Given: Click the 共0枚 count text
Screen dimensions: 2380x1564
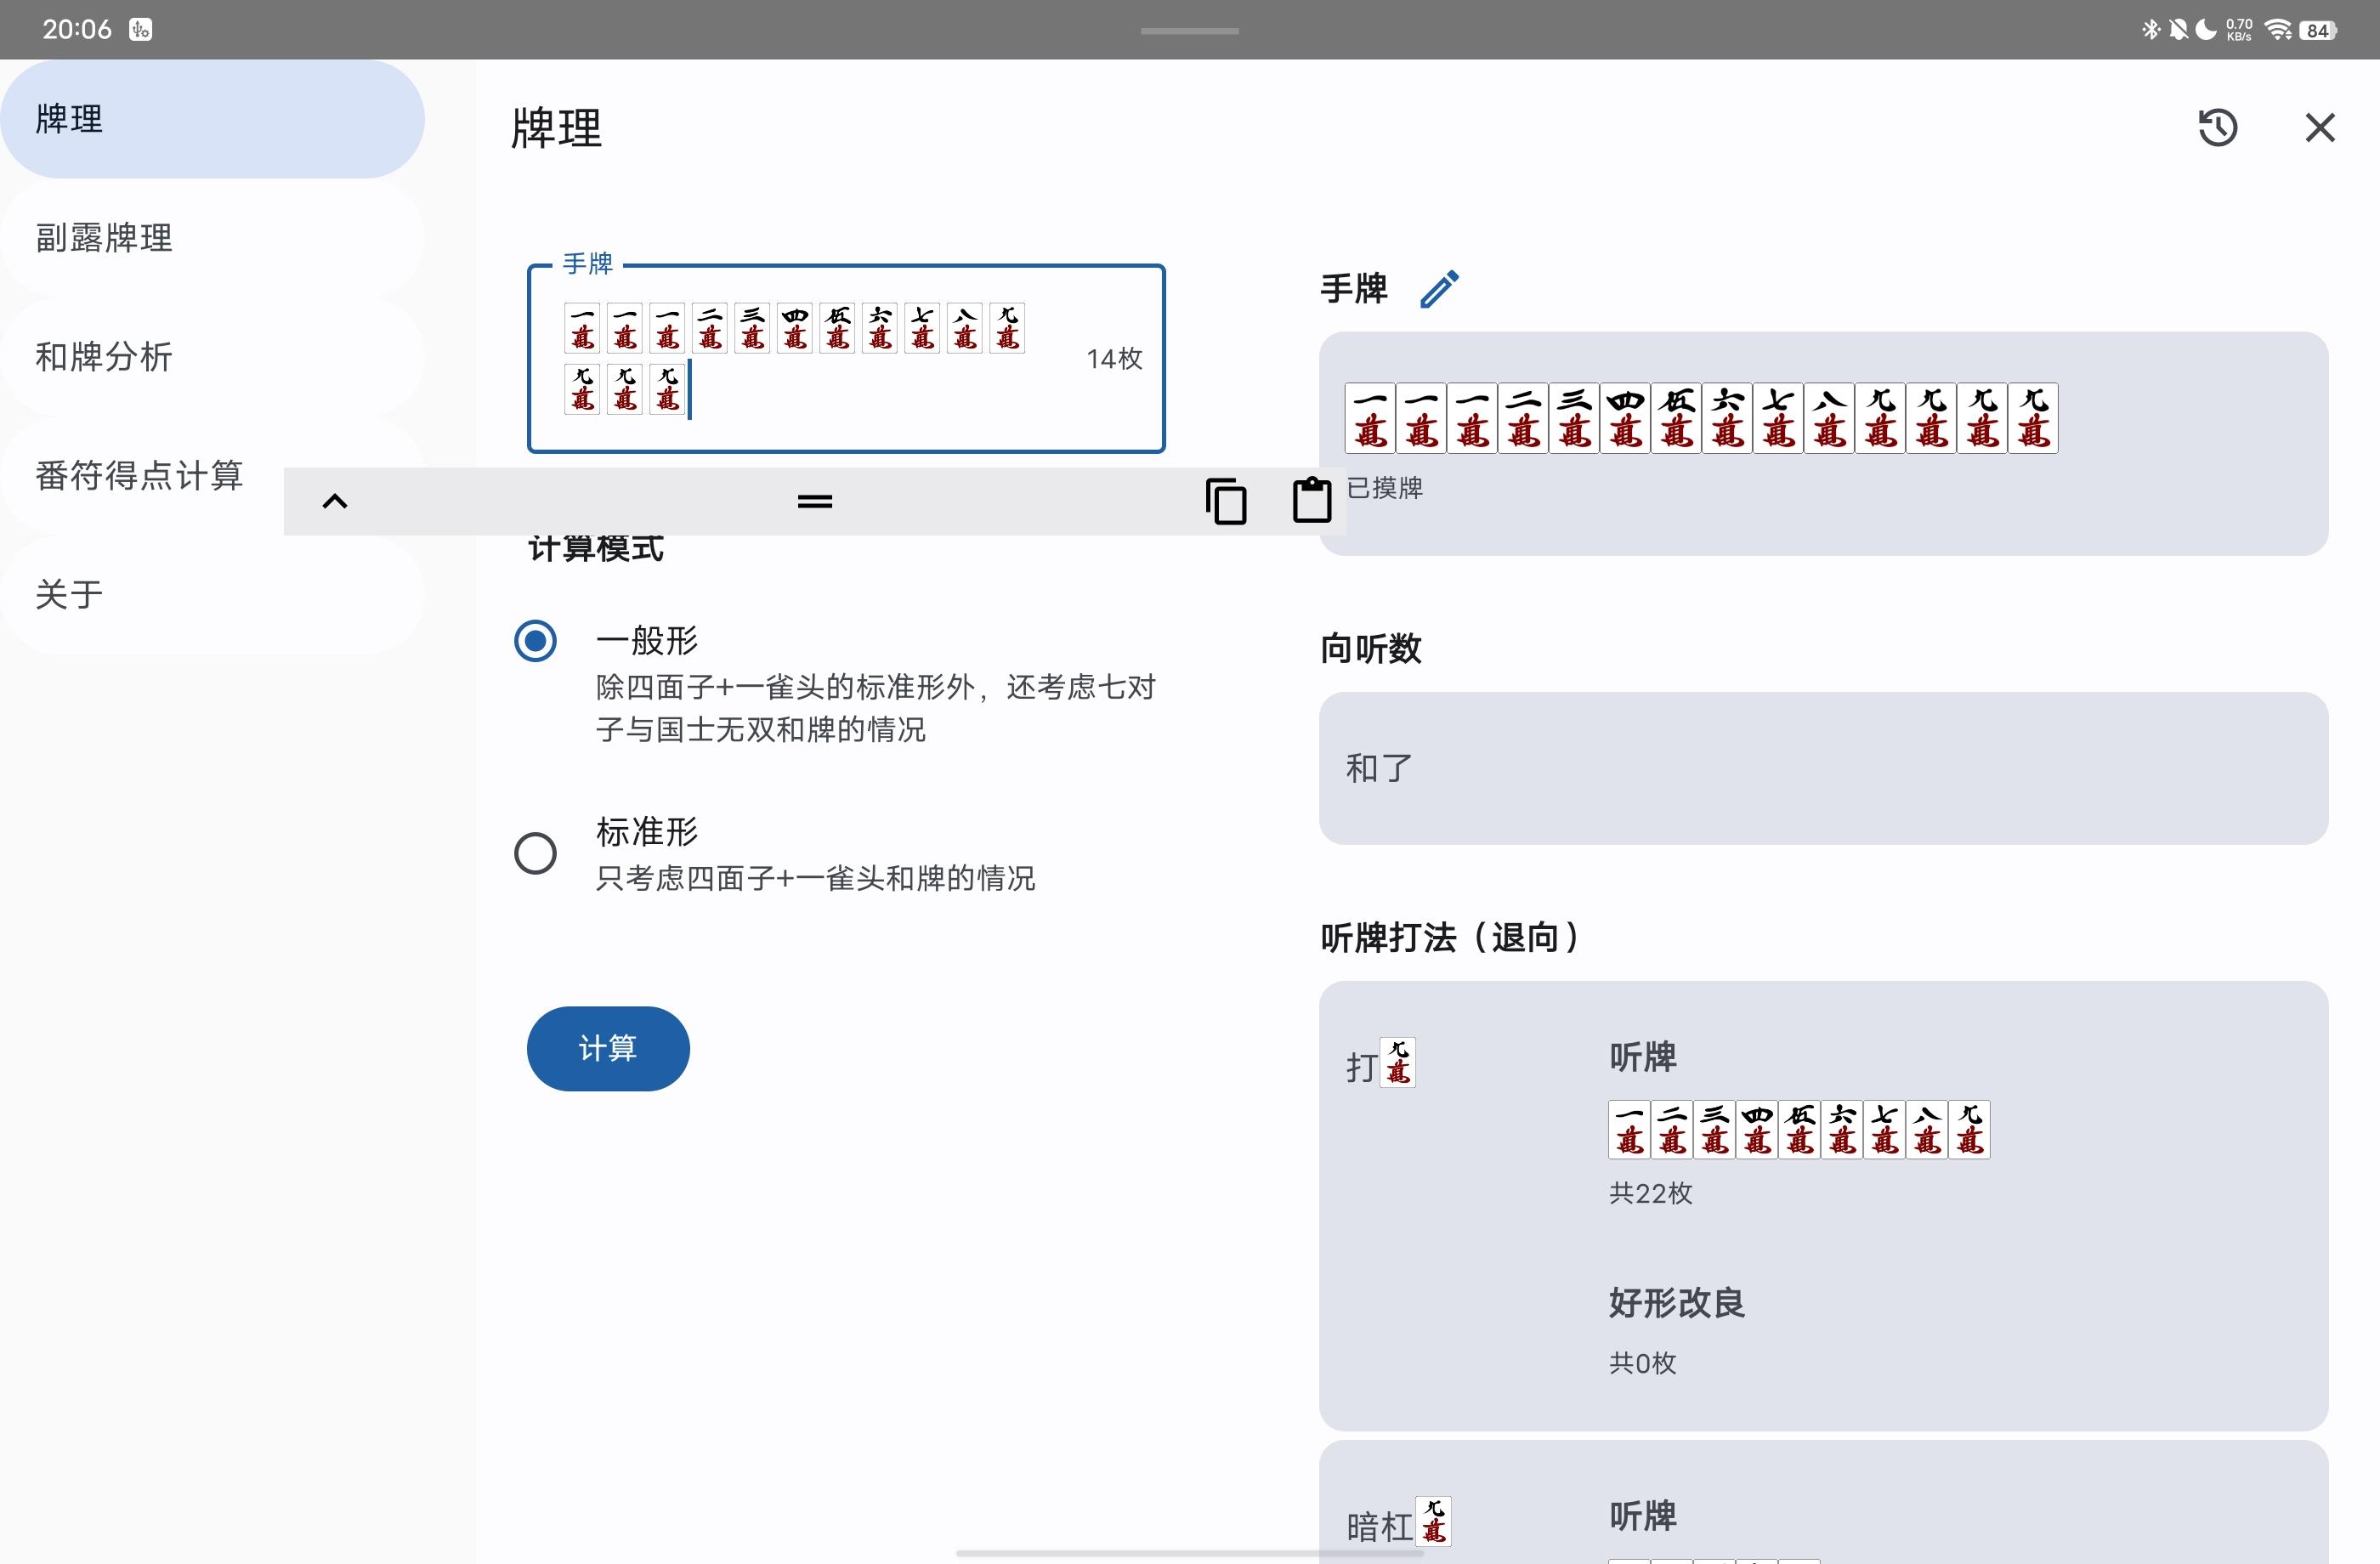Looking at the screenshot, I should (x=1642, y=1363).
